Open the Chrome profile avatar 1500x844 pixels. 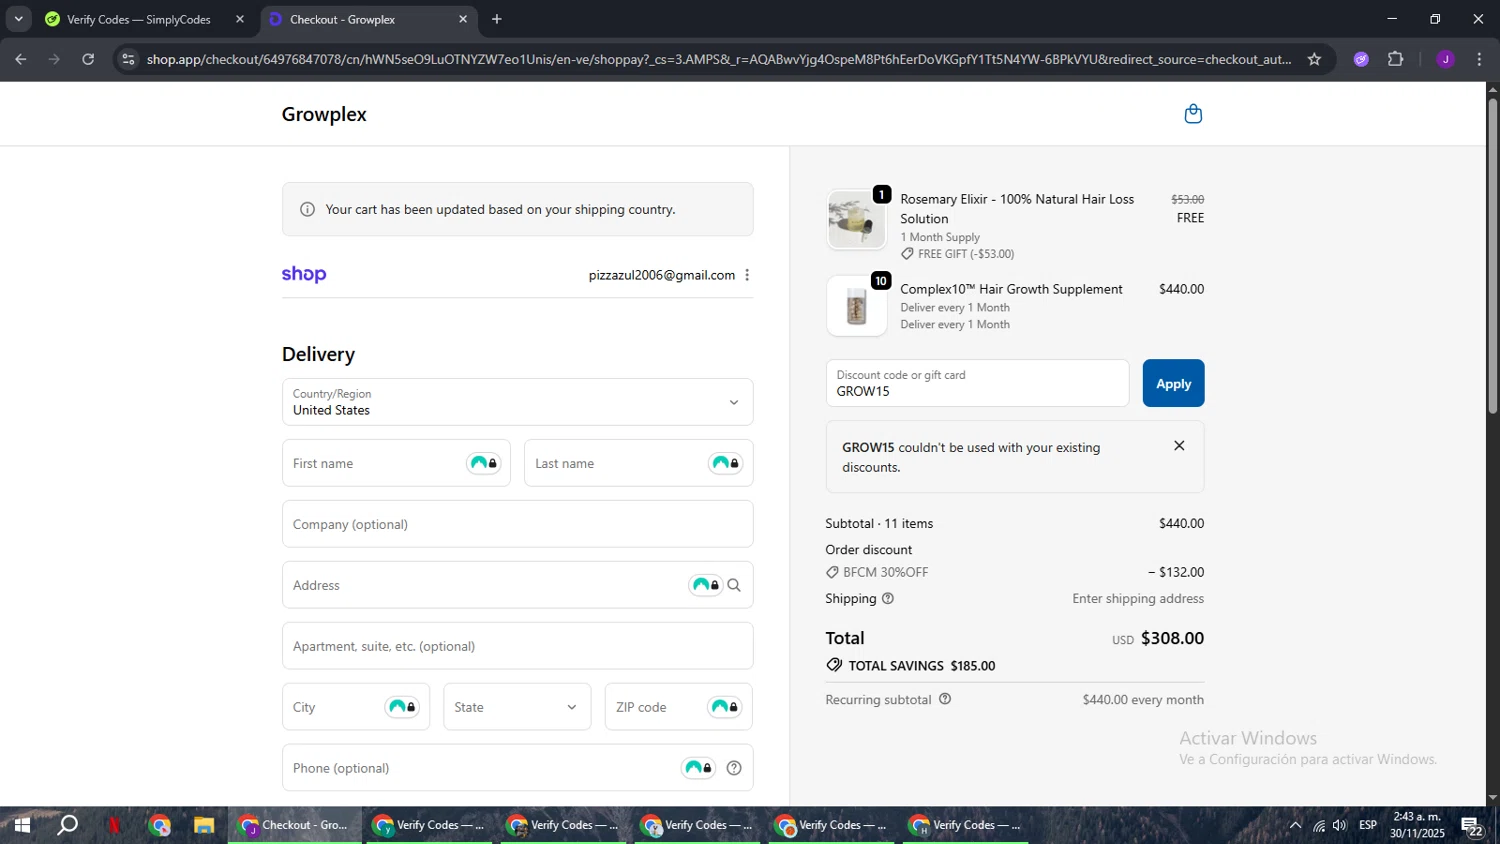(1445, 59)
